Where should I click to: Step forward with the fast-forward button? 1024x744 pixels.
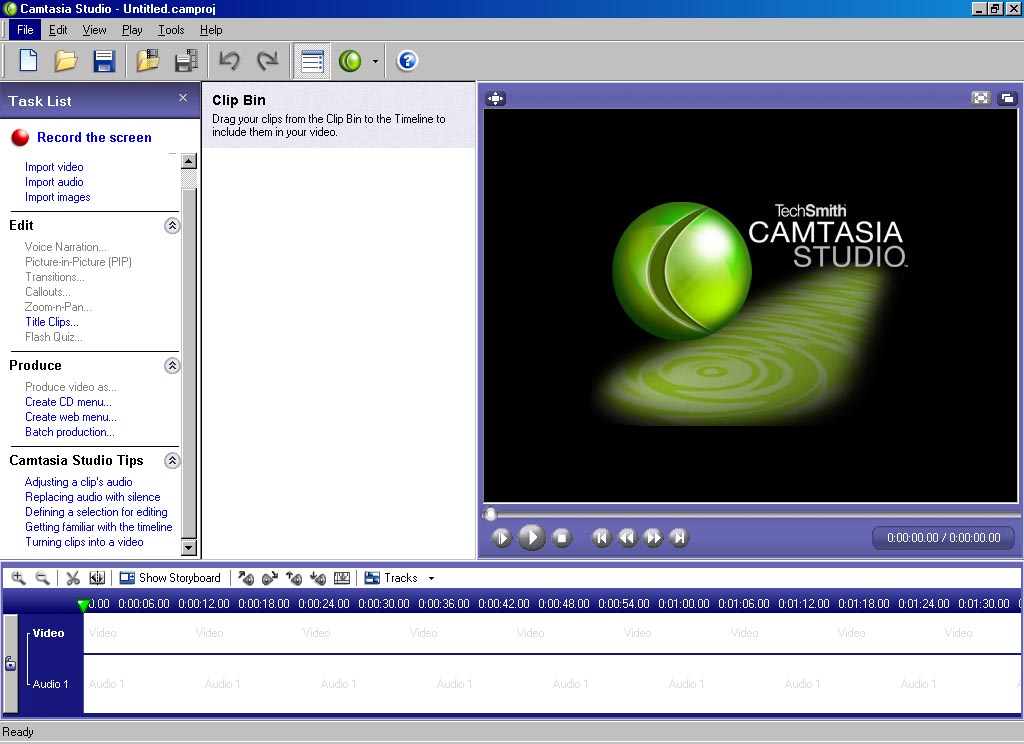(653, 538)
